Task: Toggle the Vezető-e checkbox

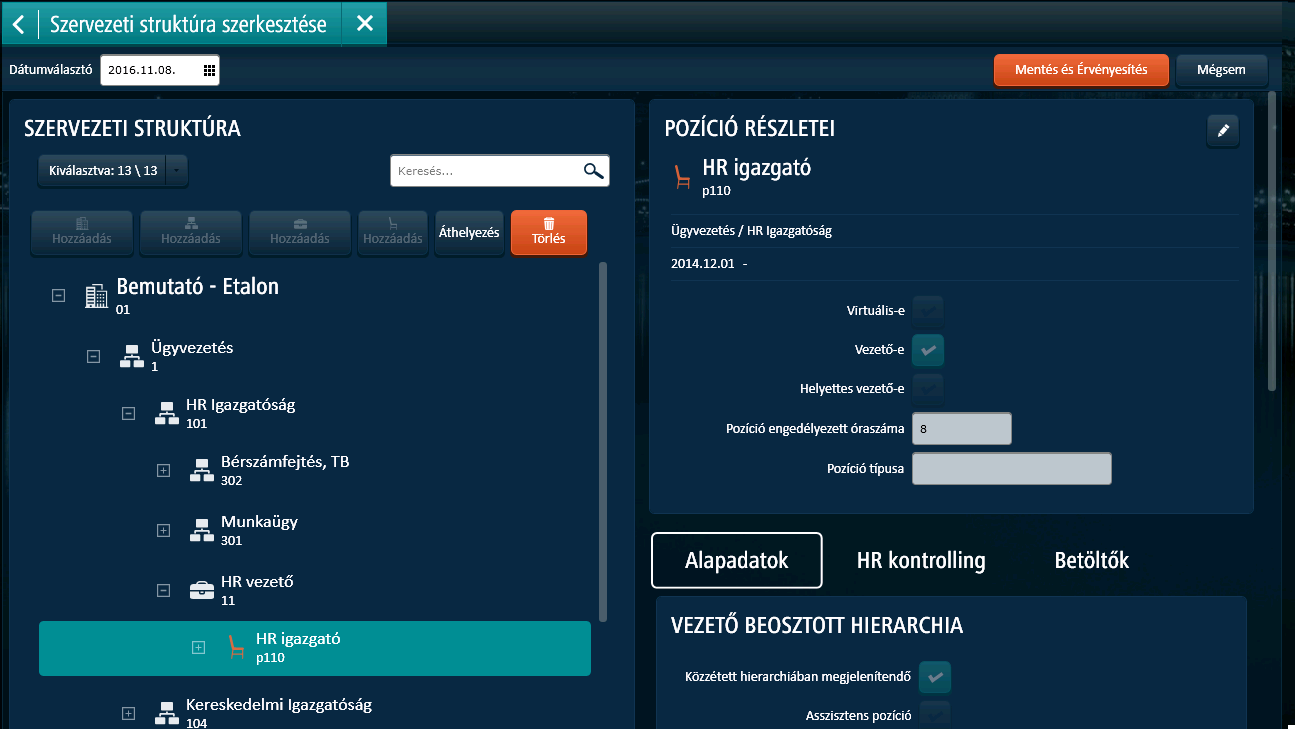Action: click(928, 350)
